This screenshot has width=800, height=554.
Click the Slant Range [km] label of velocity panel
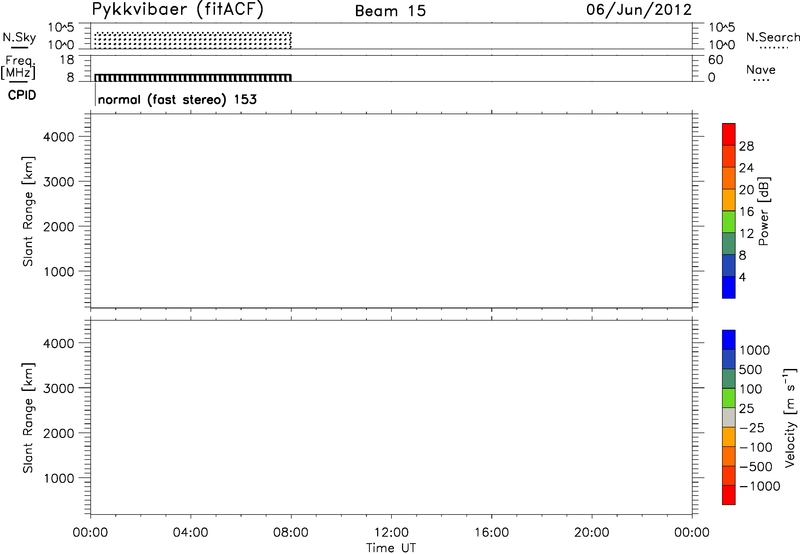[28, 418]
